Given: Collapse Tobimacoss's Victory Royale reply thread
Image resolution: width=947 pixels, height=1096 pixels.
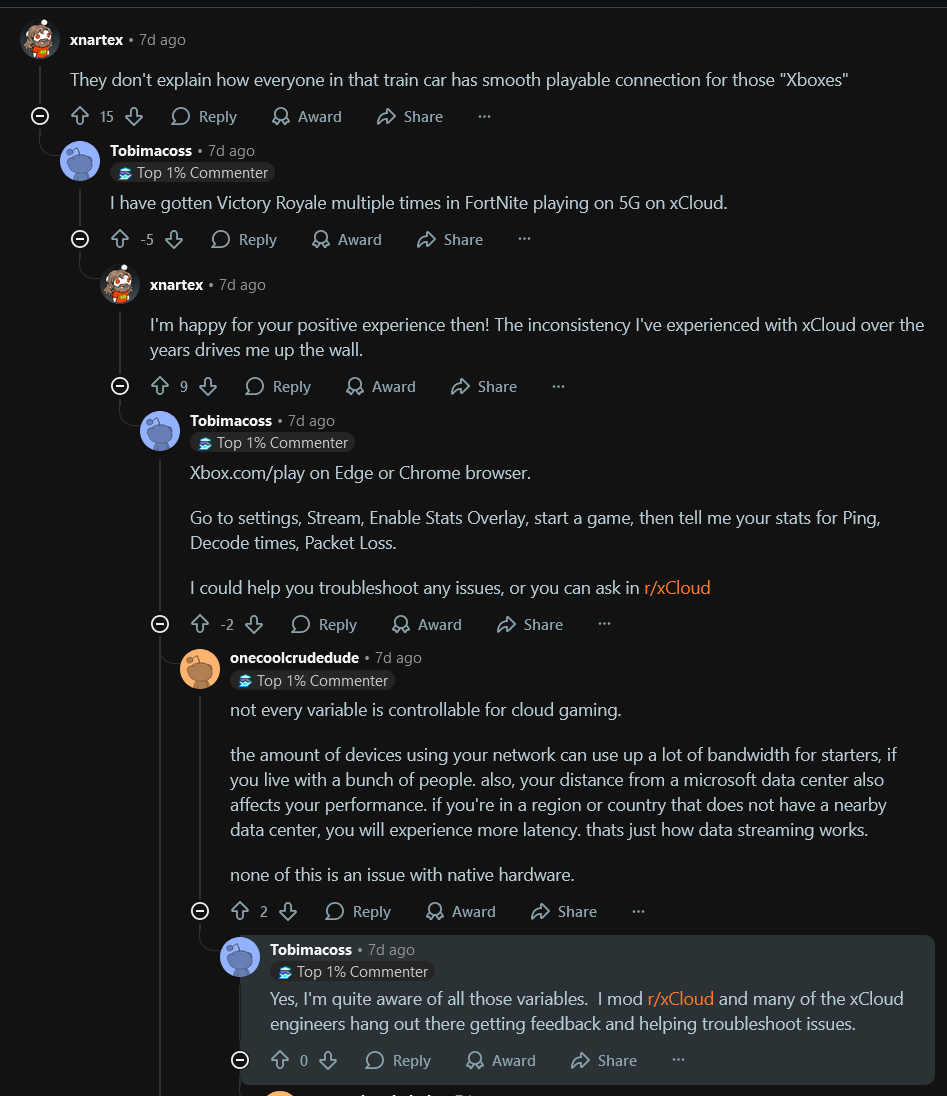Looking at the screenshot, I should coord(80,239).
